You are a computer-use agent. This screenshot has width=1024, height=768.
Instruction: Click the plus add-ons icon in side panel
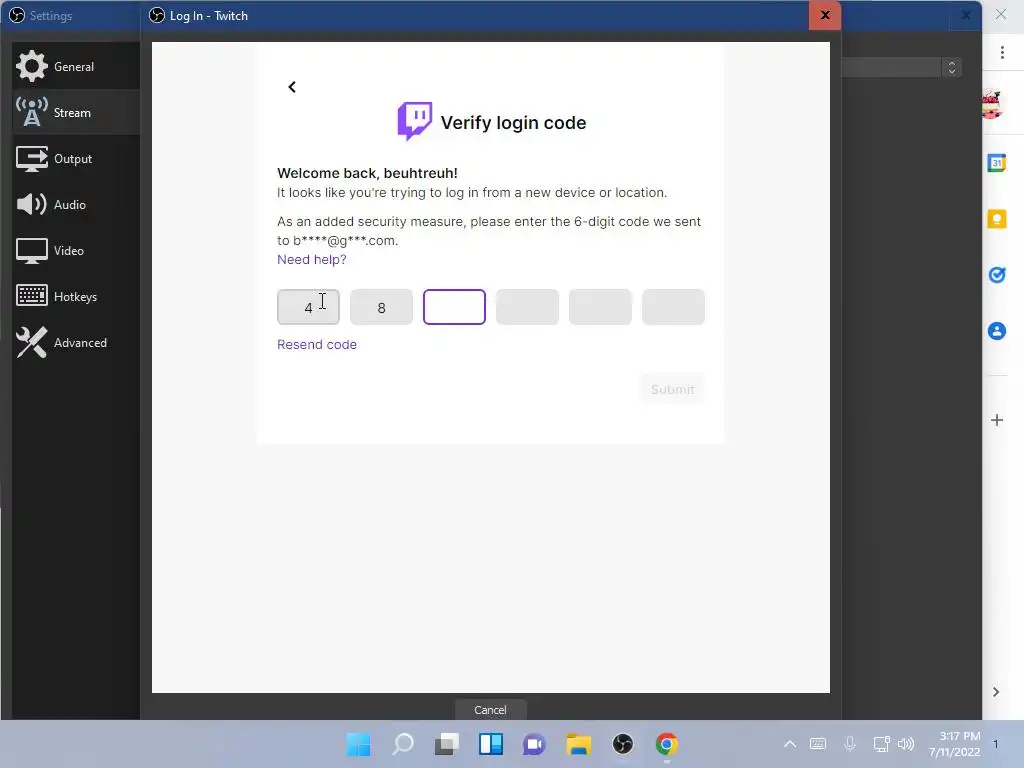(x=997, y=420)
